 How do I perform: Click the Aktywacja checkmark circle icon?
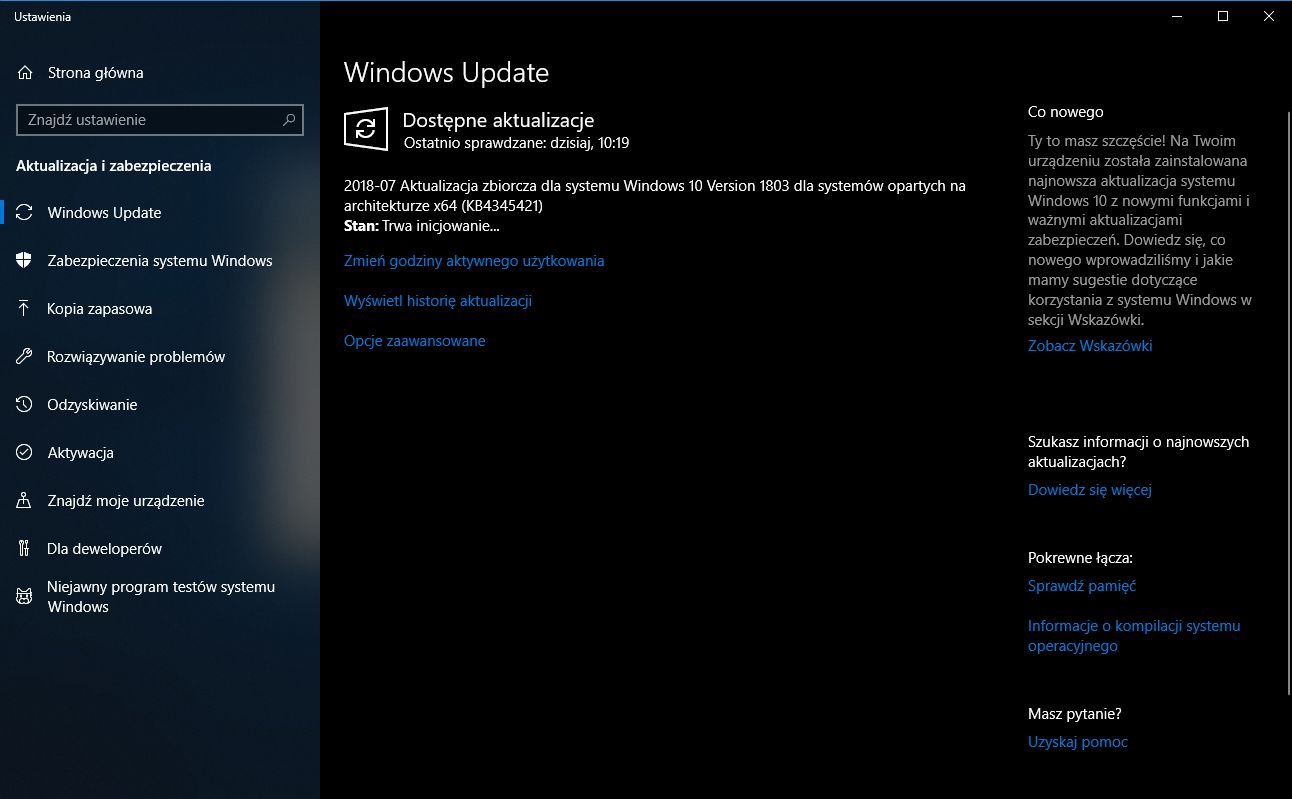(25, 452)
